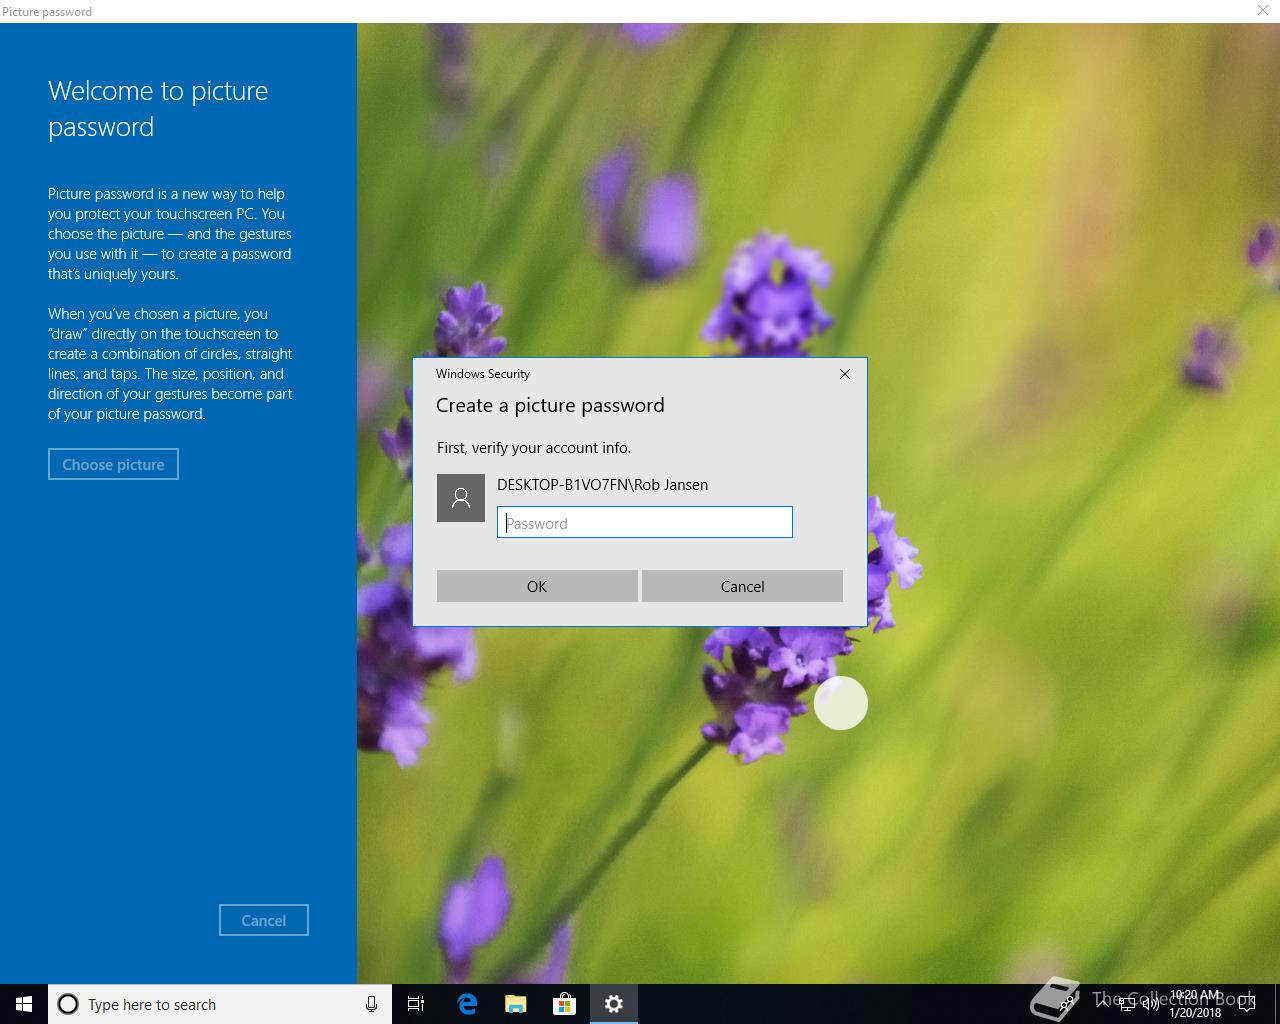Cancel the Windows Security dialog
This screenshot has width=1280, height=1024.
tap(742, 586)
